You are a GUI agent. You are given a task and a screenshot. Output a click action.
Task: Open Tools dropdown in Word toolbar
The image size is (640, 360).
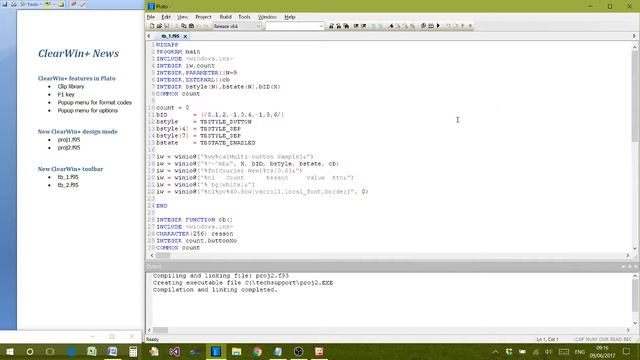pyautogui.click(x=32, y=4)
